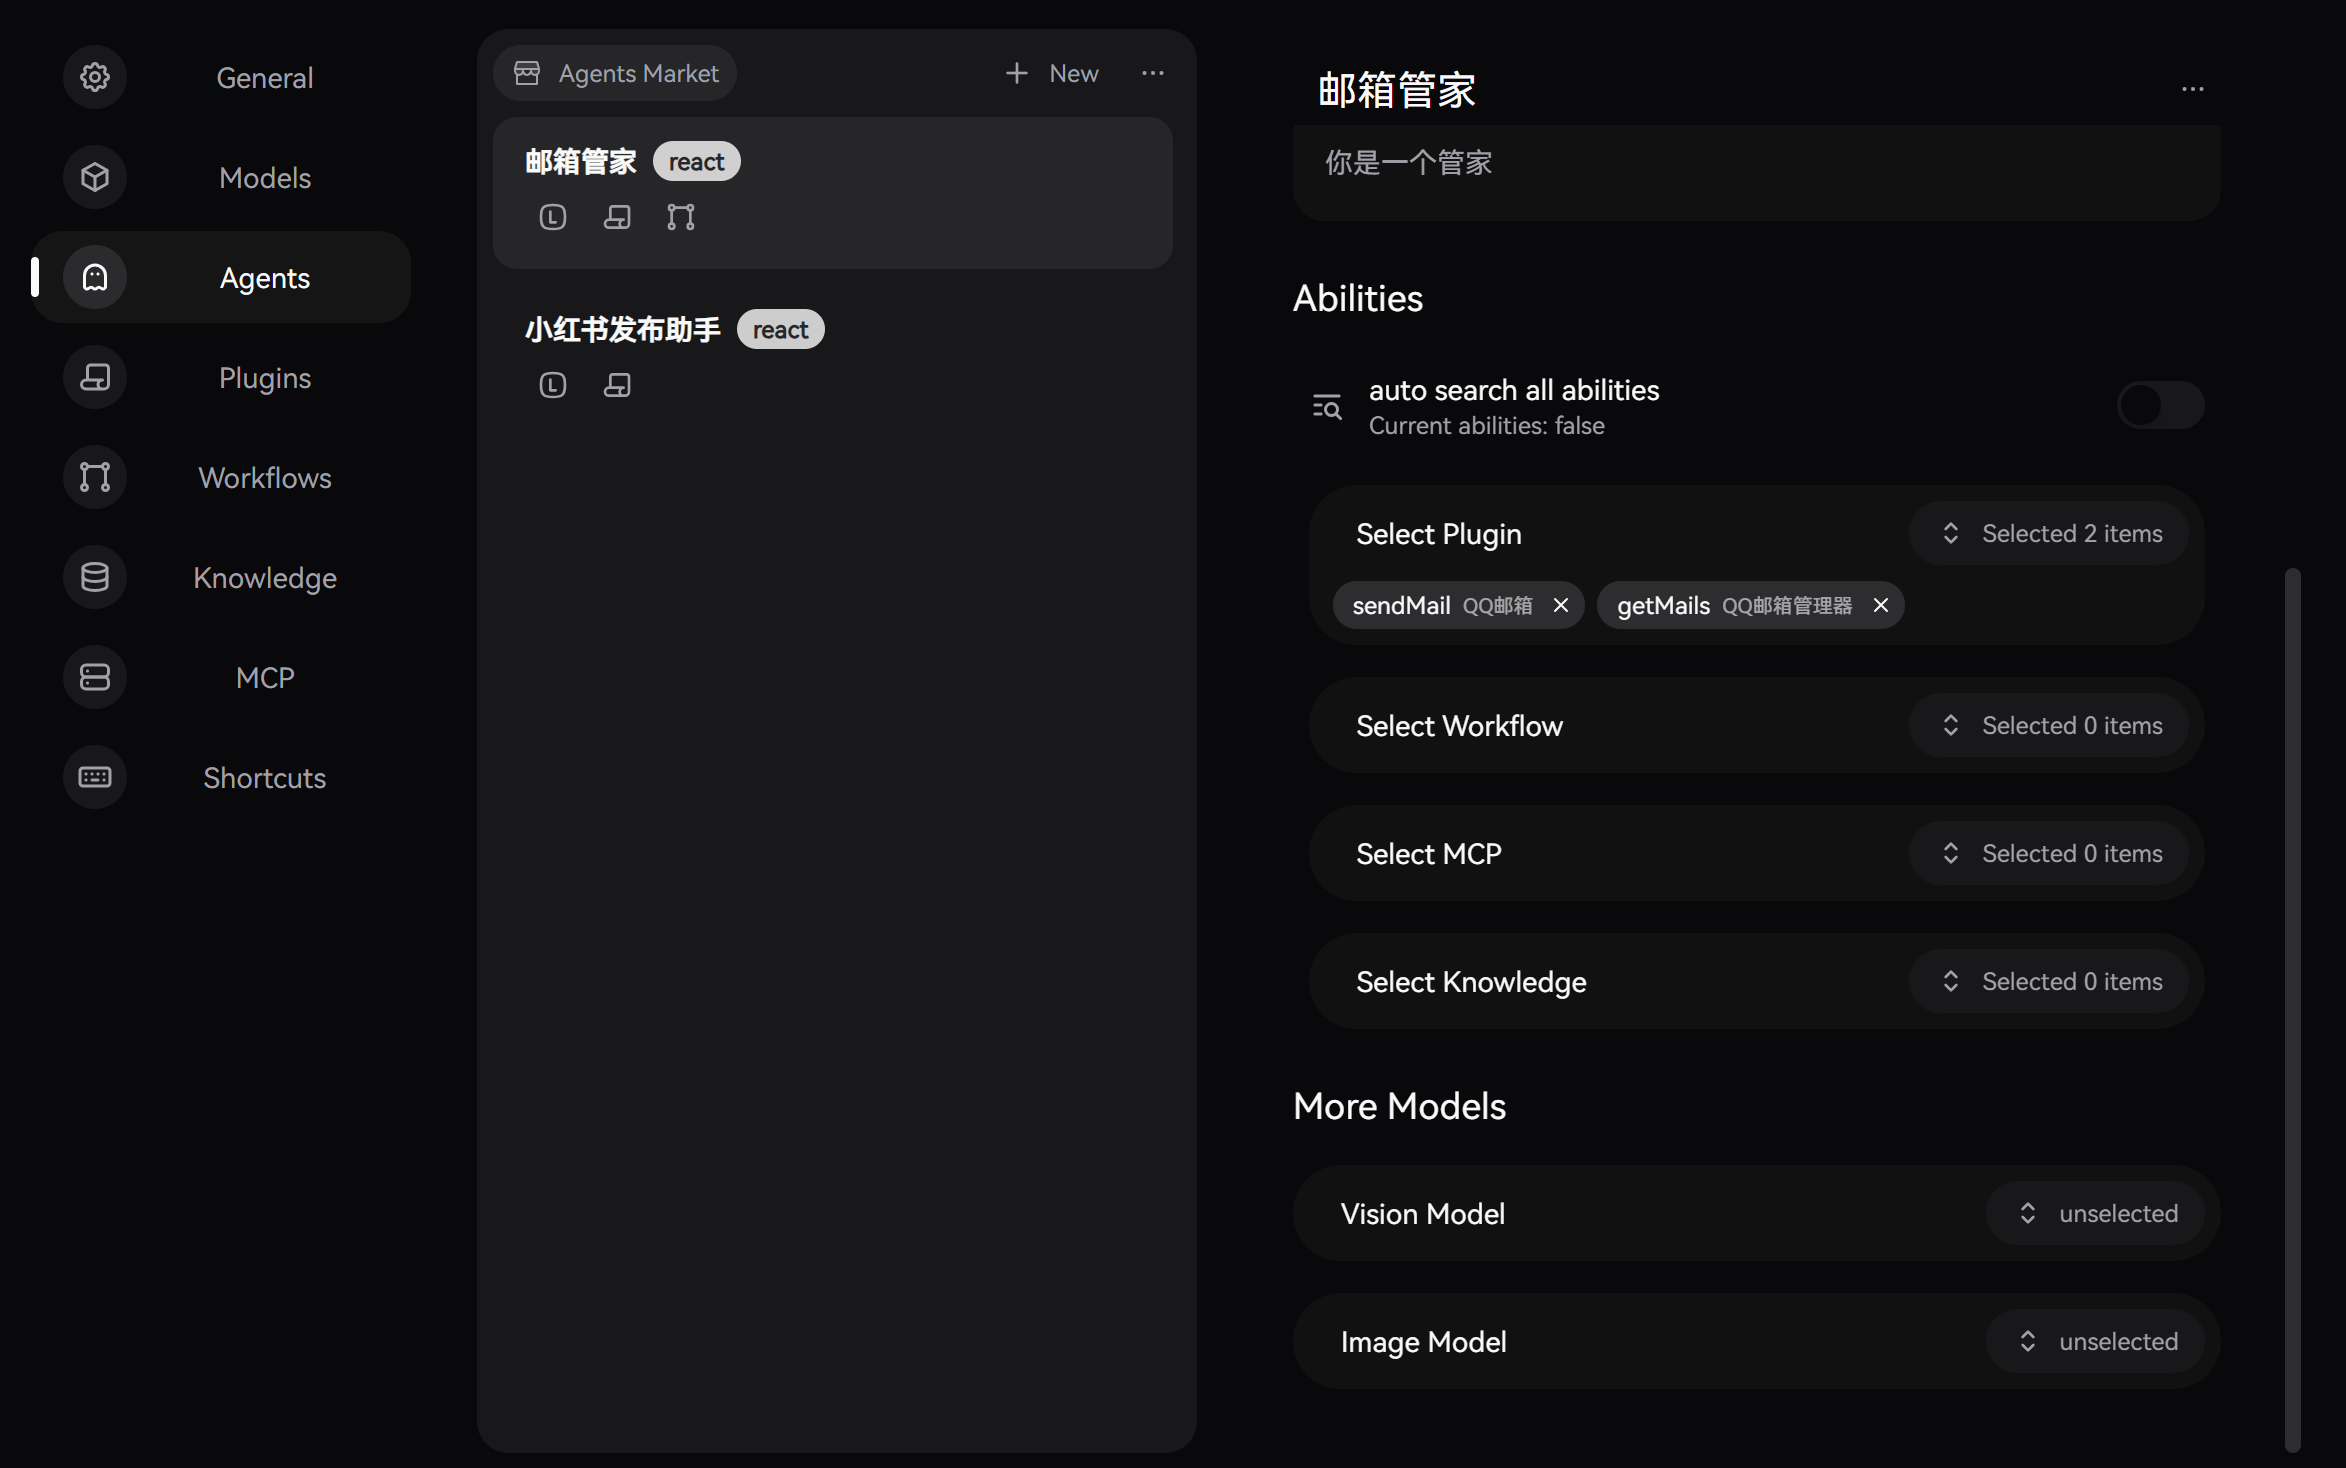
Task: Open Select MCP Selected 0 items dropdown
Action: pyautogui.click(x=2049, y=853)
